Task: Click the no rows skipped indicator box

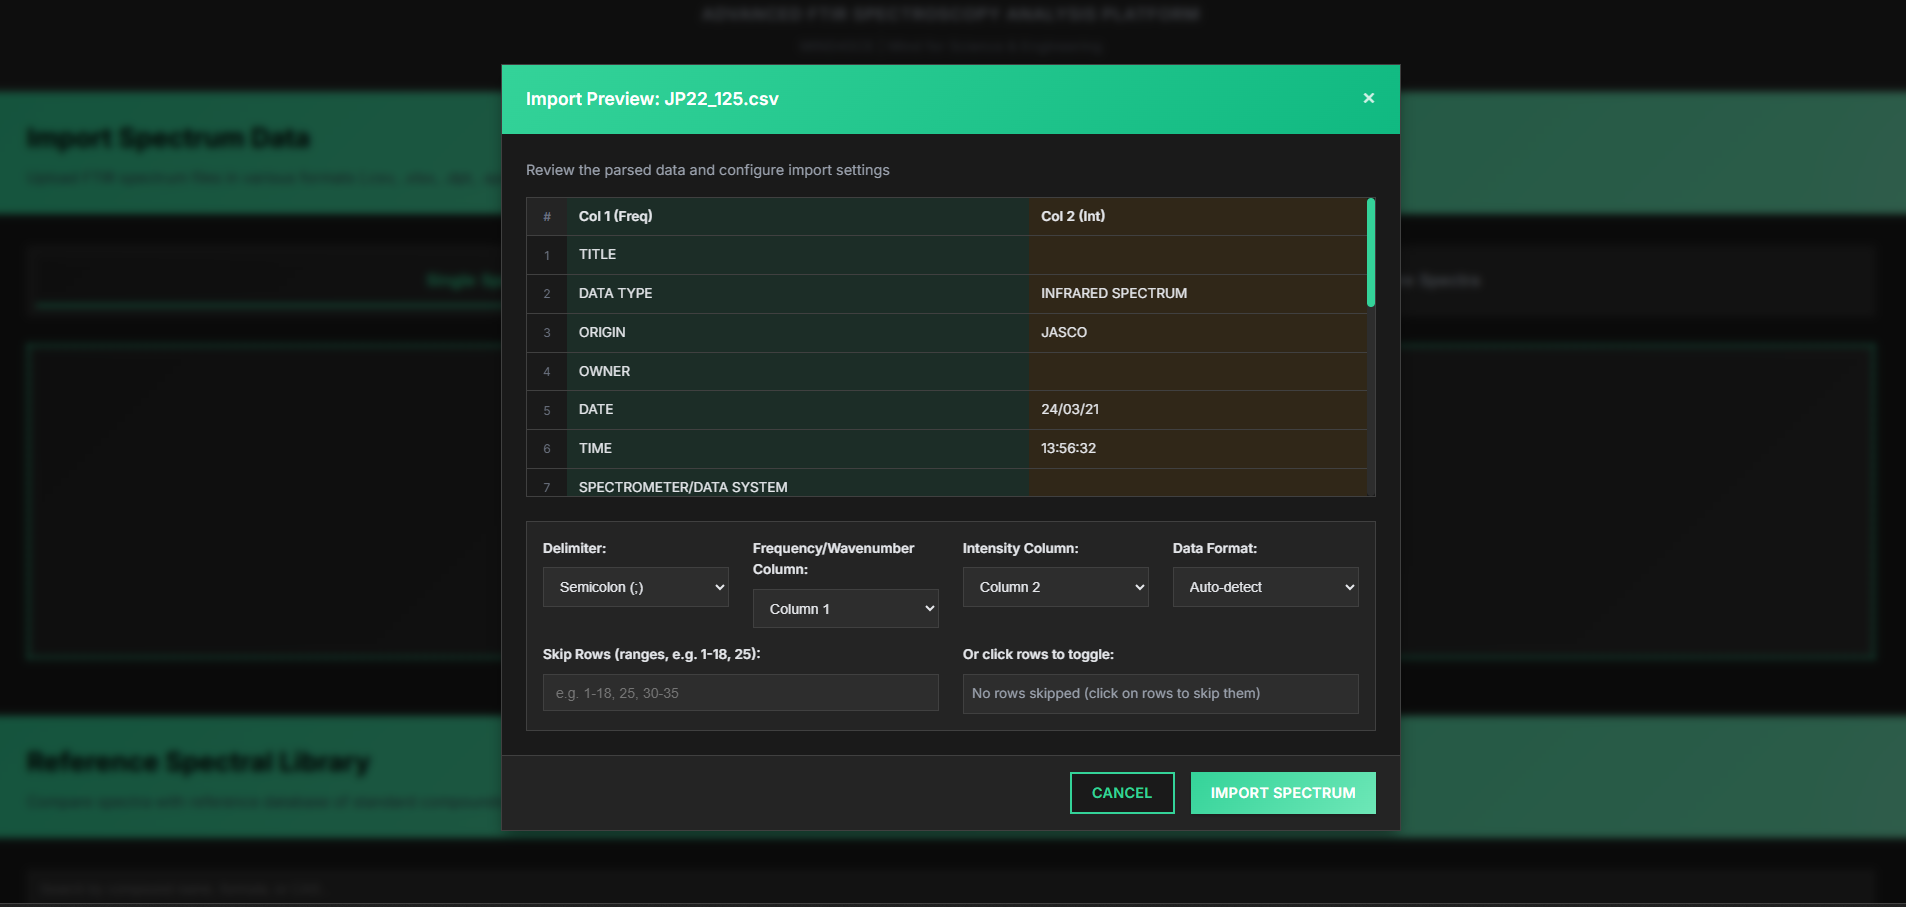Action: (x=1159, y=693)
